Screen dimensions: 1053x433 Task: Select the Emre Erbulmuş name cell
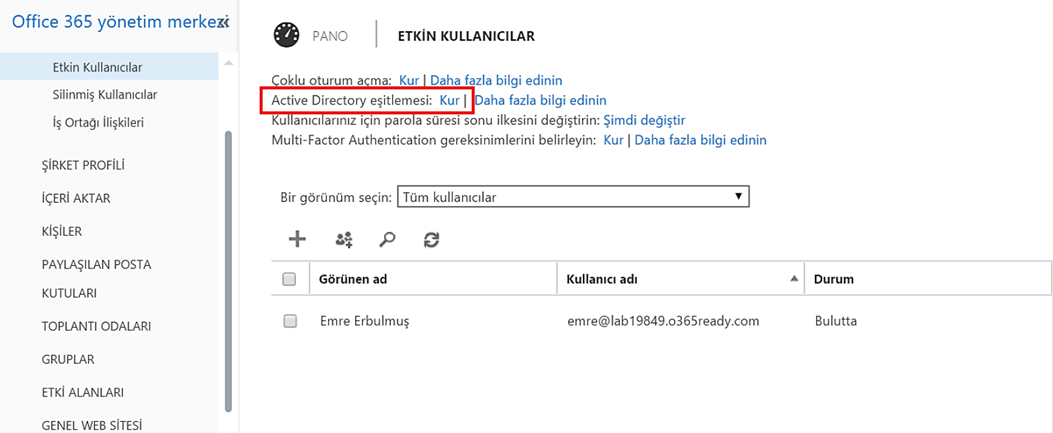click(364, 322)
